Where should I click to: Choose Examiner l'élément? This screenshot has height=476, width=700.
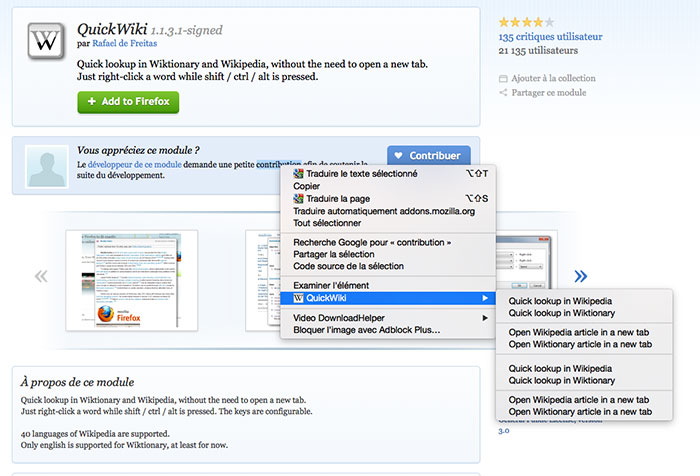click(x=388, y=285)
